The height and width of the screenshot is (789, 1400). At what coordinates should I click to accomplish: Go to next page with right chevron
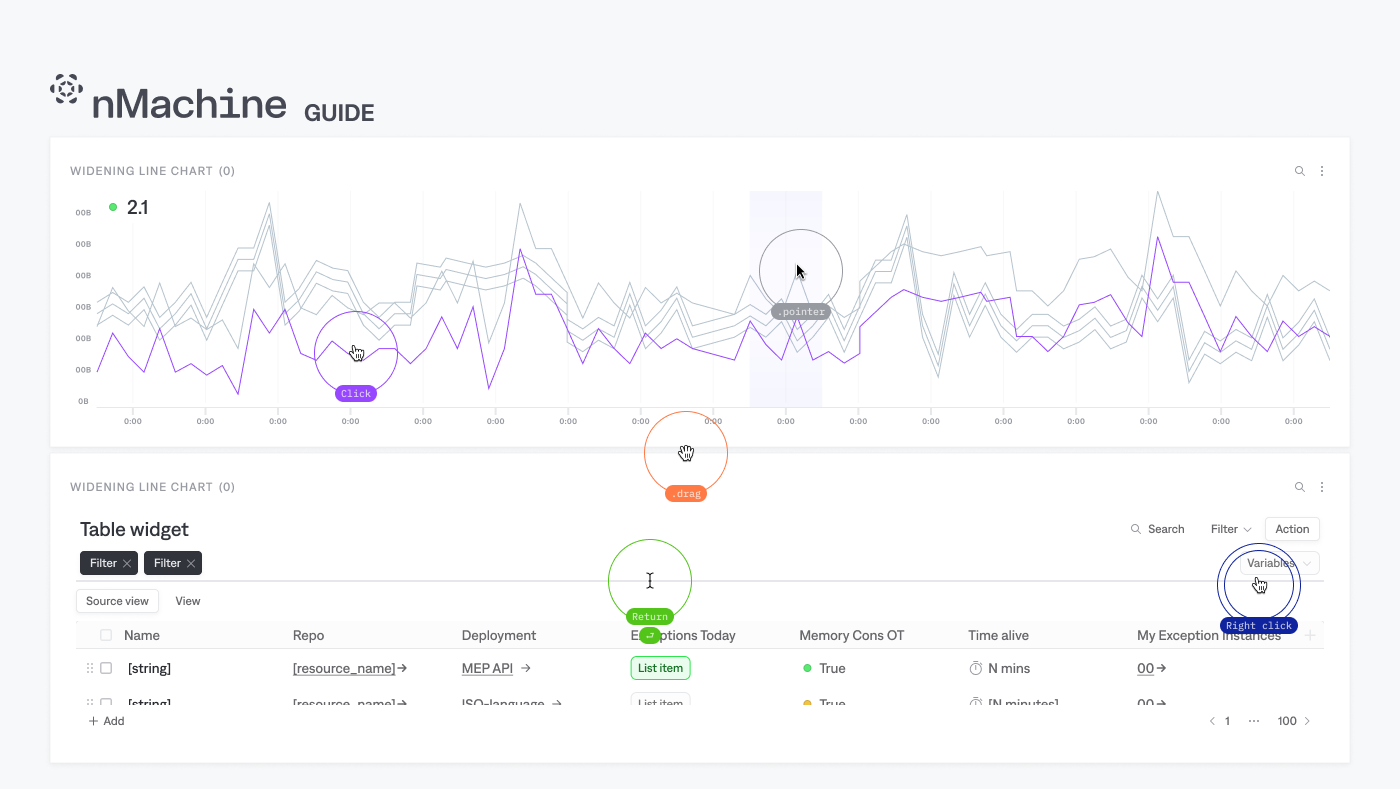[1307, 721]
